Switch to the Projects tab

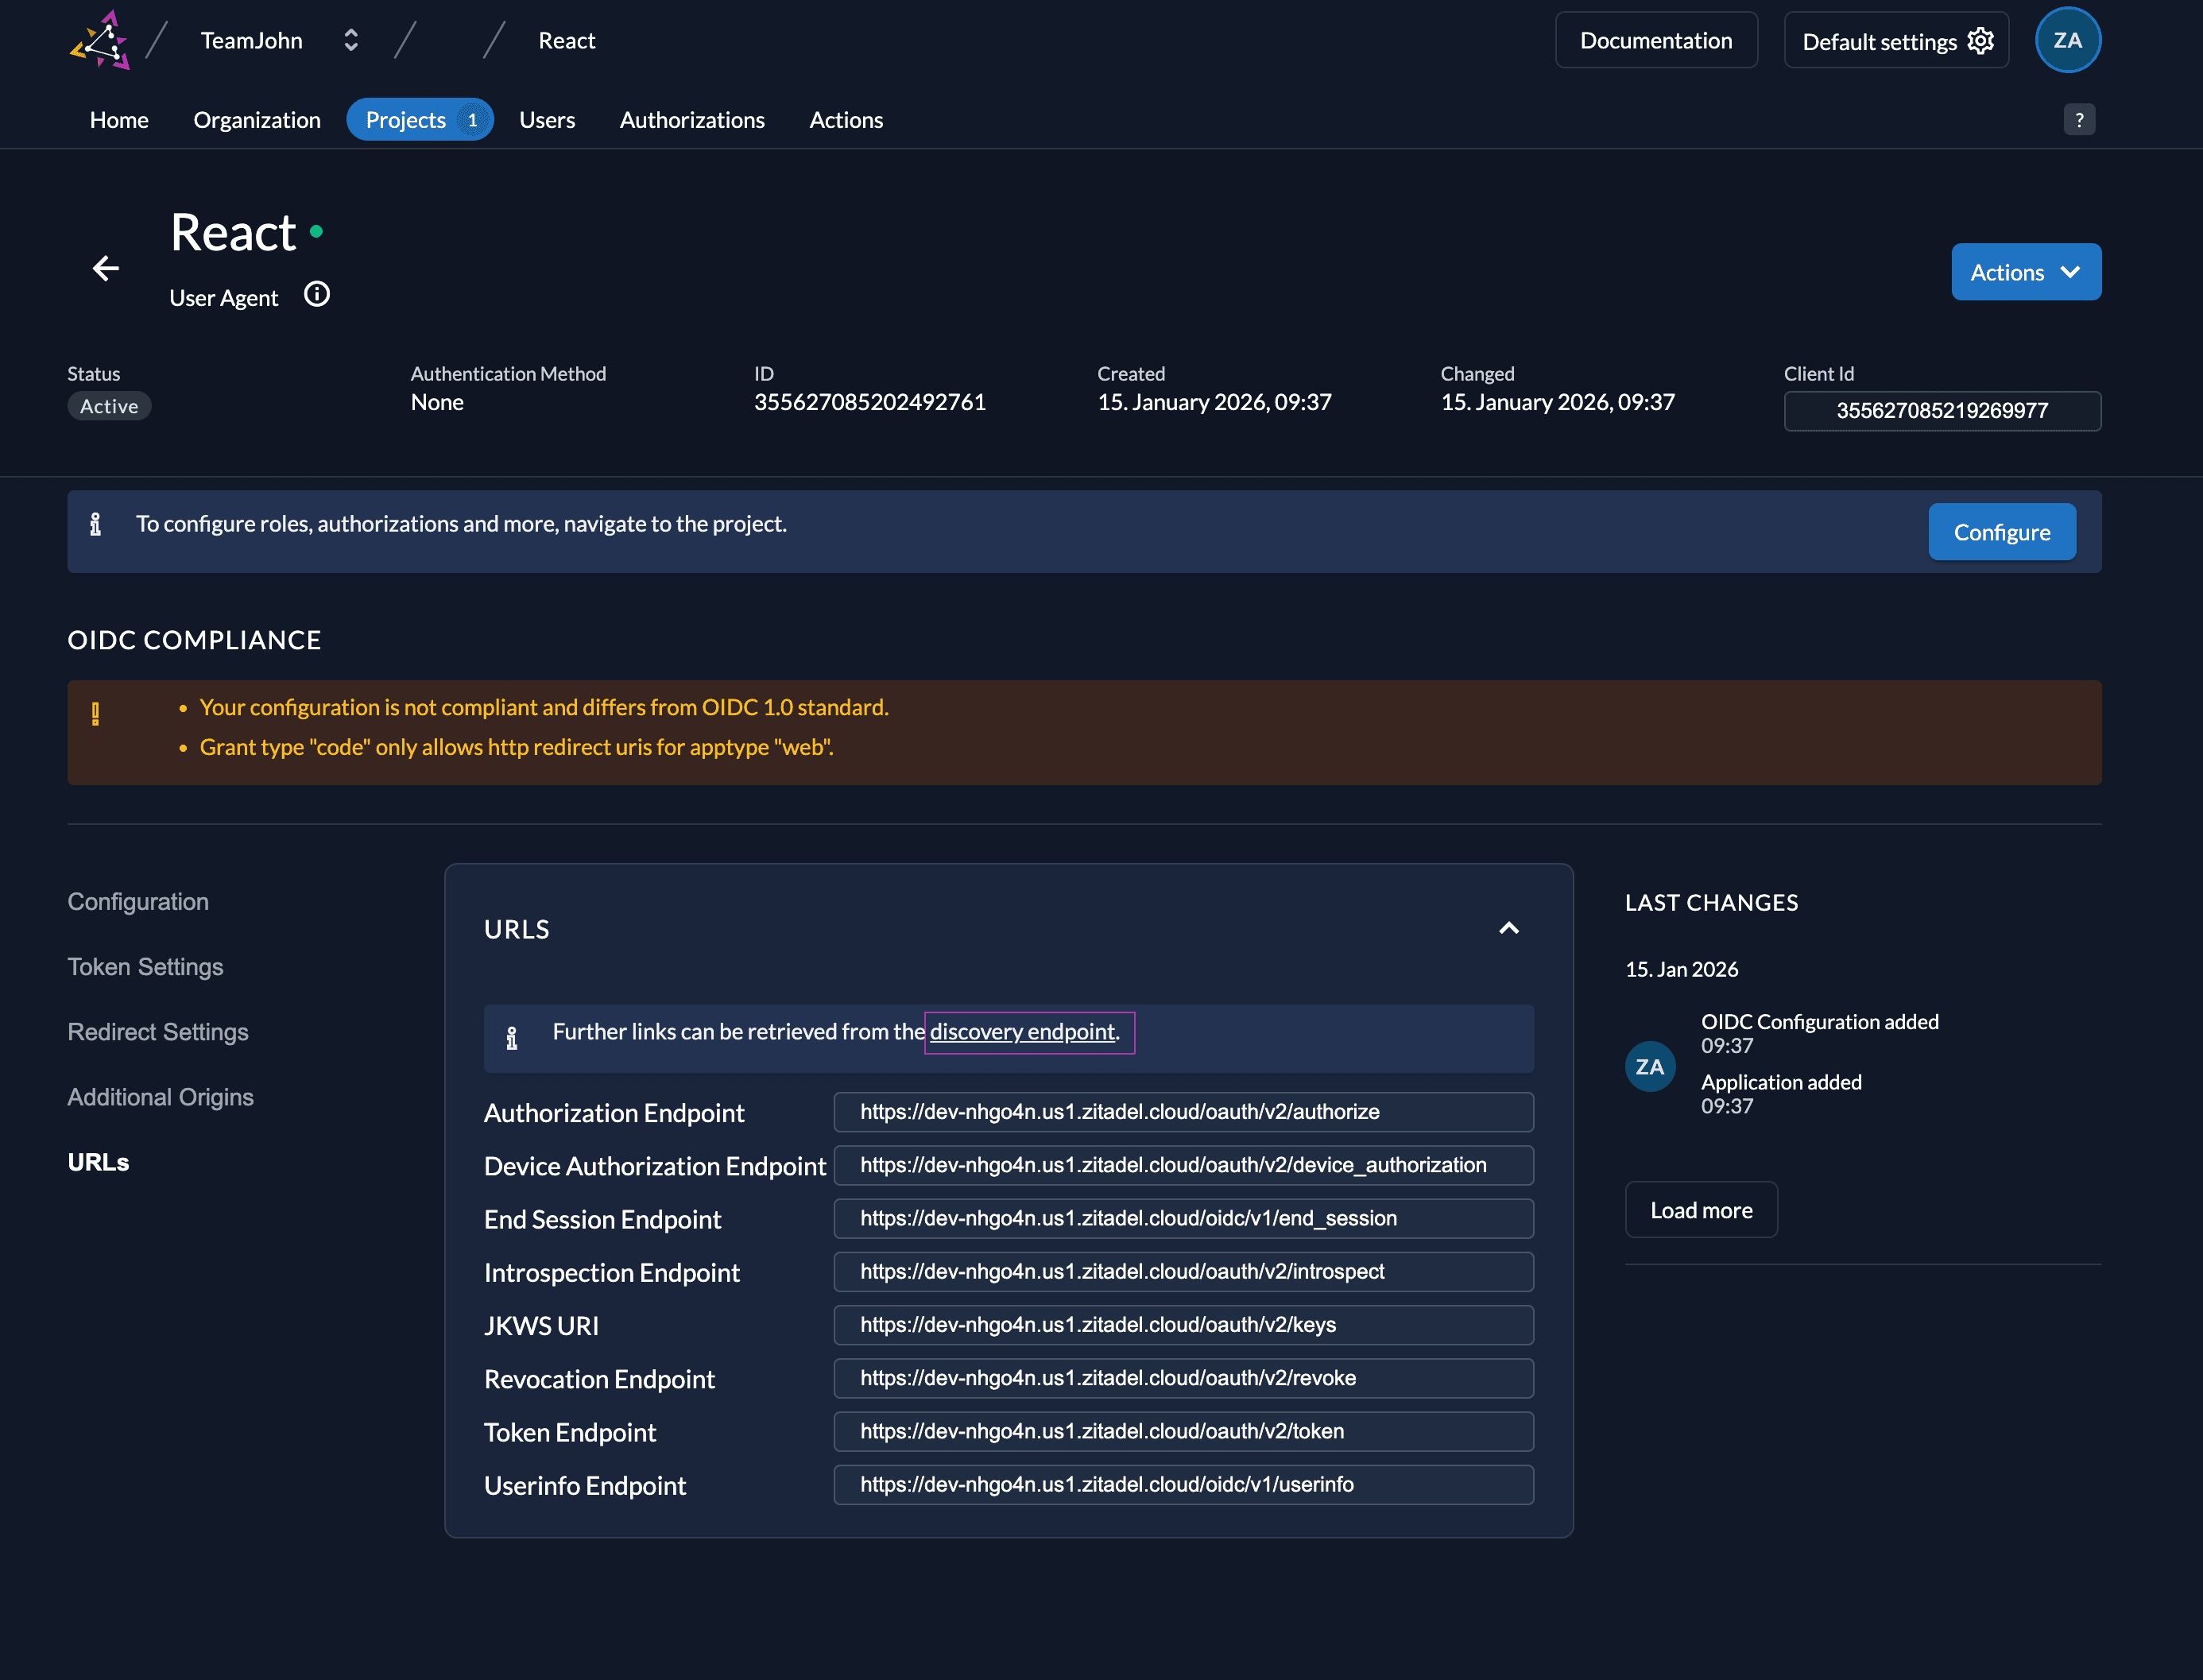click(x=419, y=120)
